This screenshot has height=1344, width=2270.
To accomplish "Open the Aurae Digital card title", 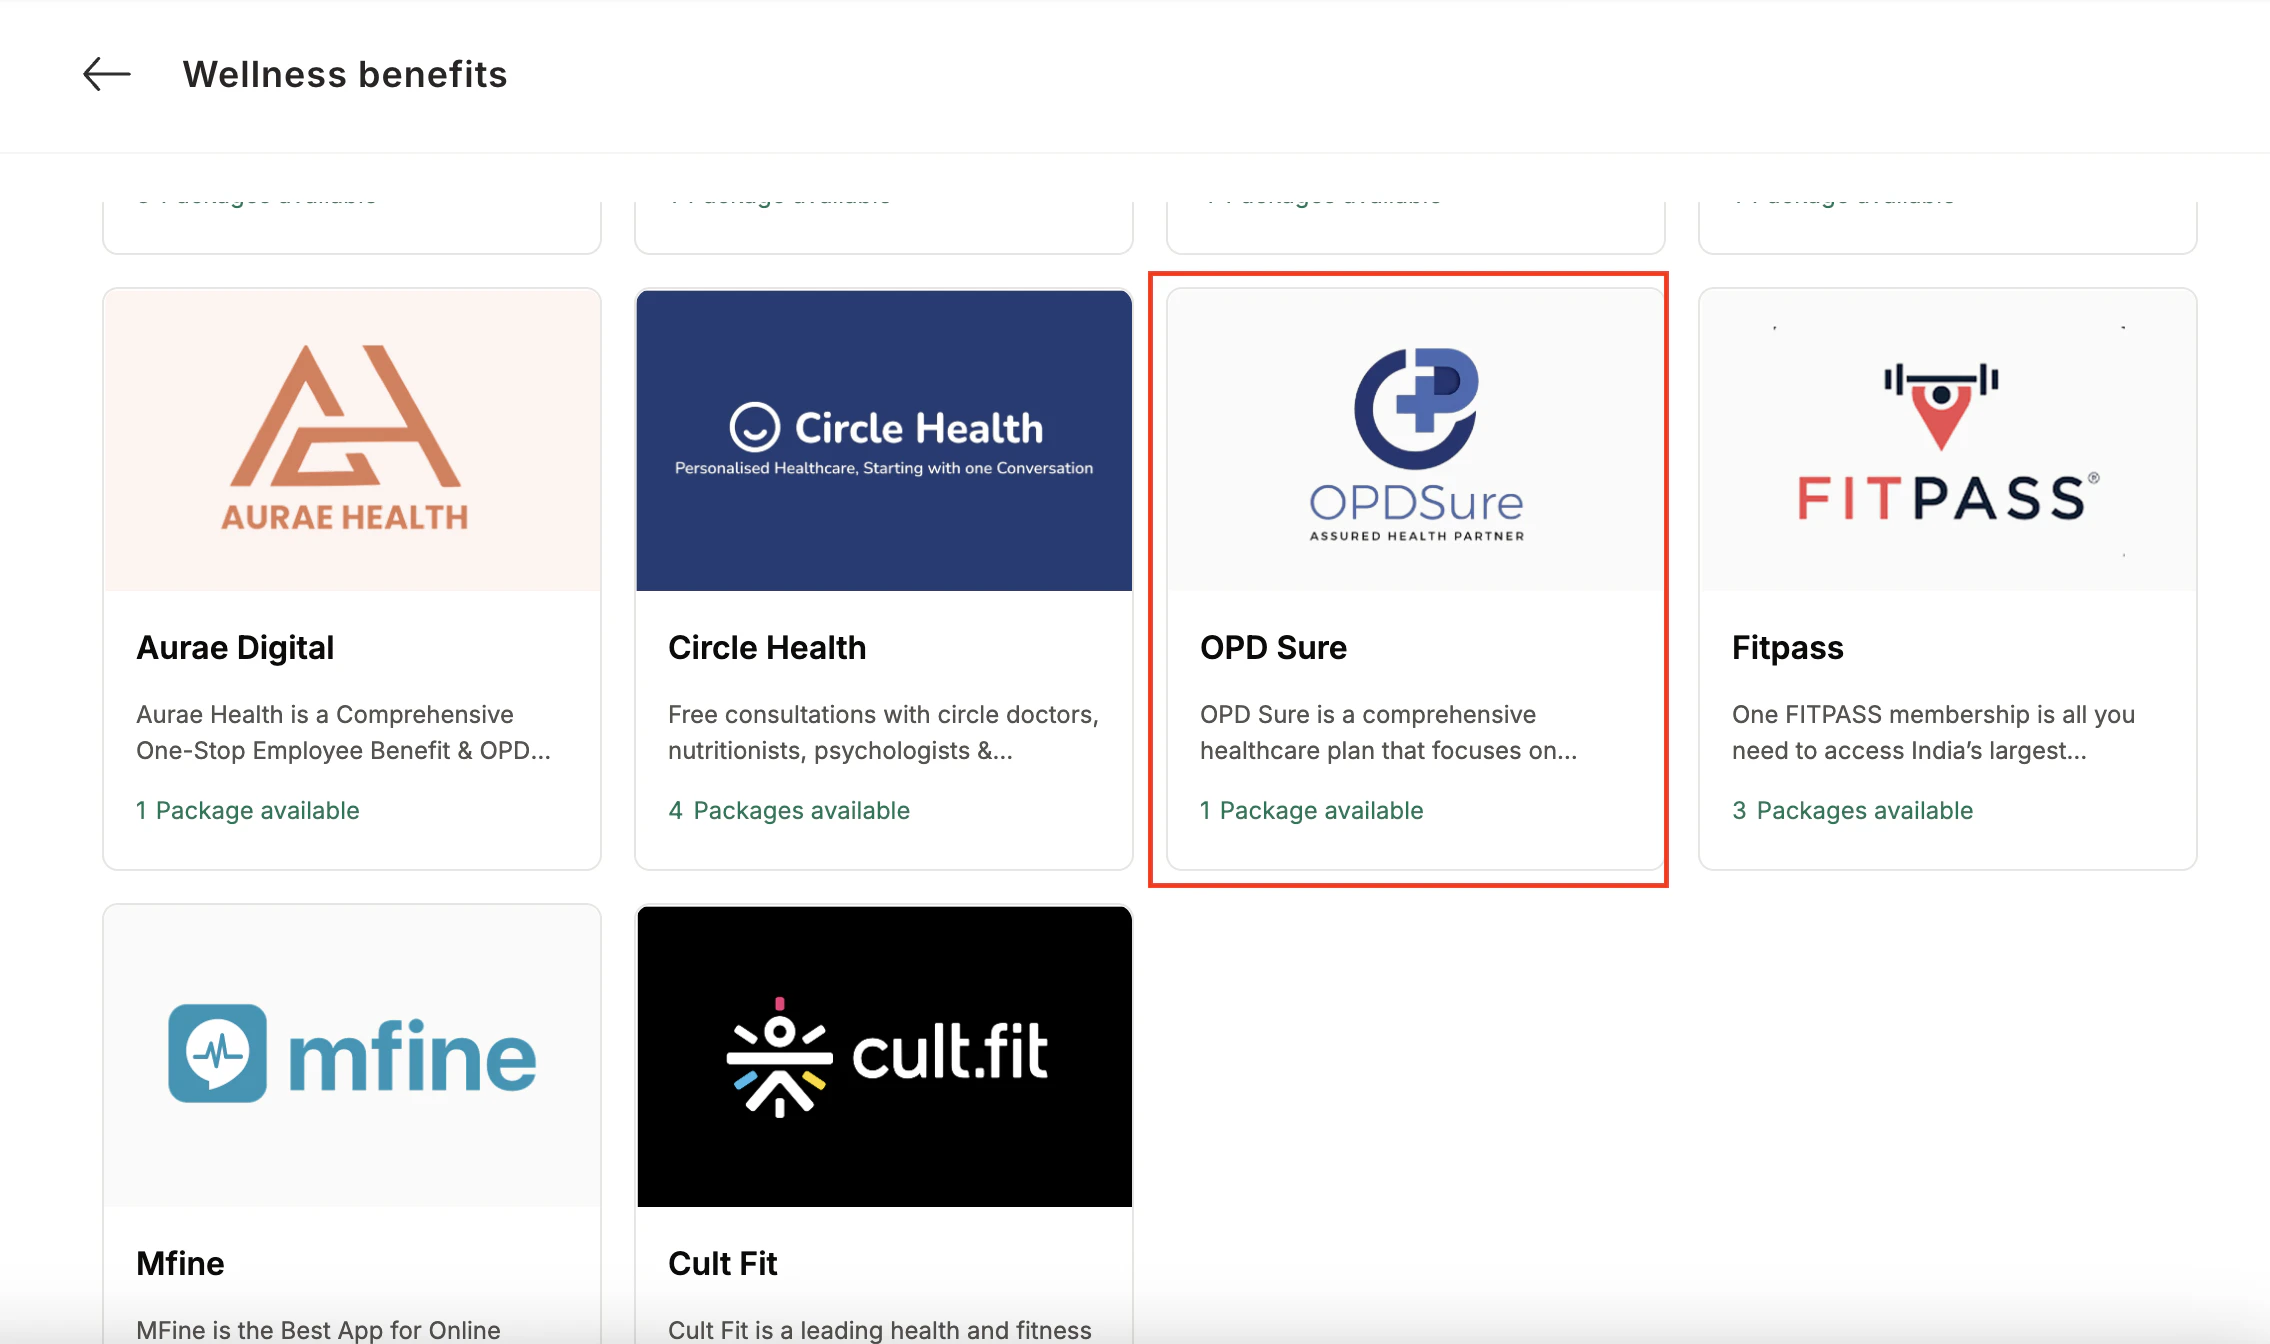I will [x=235, y=648].
